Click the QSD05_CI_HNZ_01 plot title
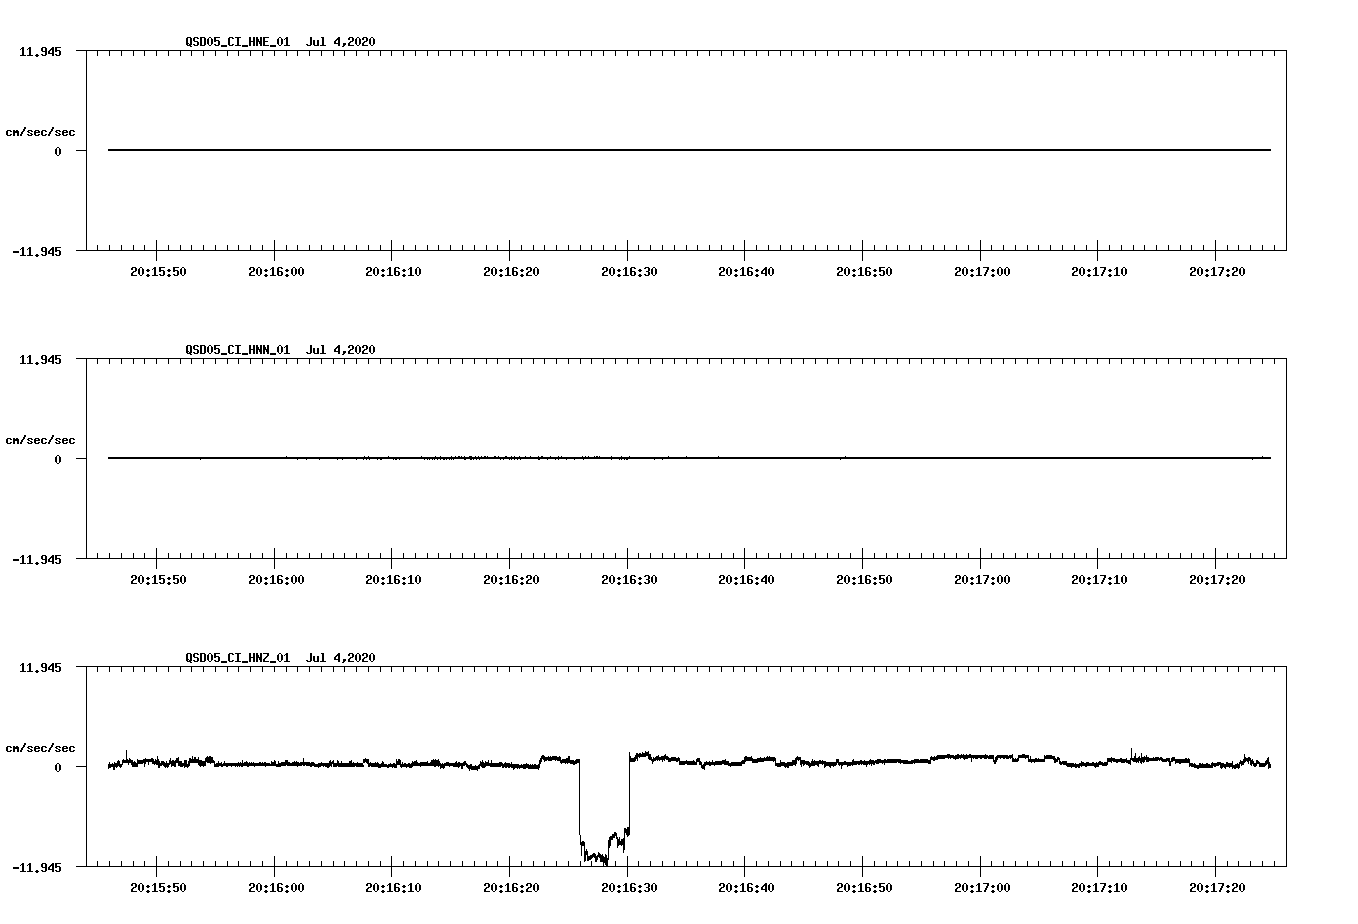Image resolution: width=1358 pixels, height=924 pixels. pos(281,658)
